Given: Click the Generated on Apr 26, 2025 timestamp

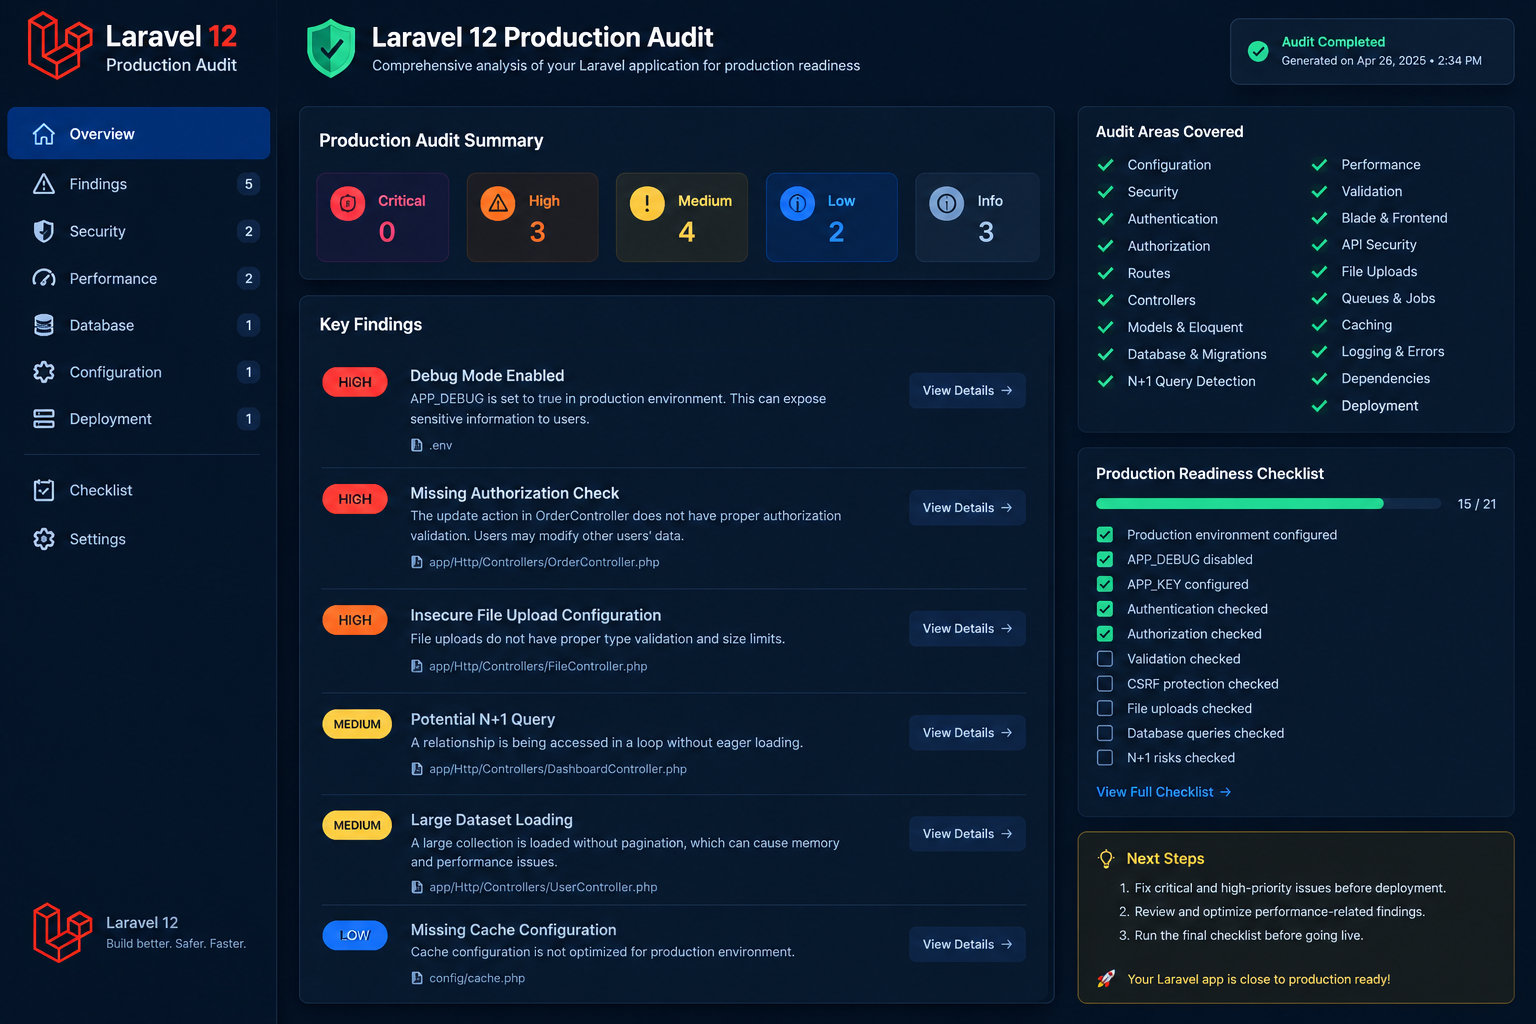Looking at the screenshot, I should click(1382, 61).
